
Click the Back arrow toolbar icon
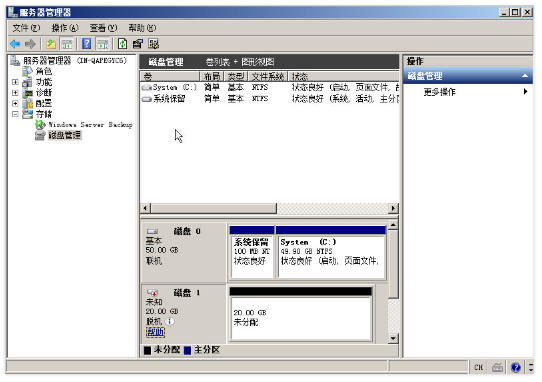tap(15, 44)
